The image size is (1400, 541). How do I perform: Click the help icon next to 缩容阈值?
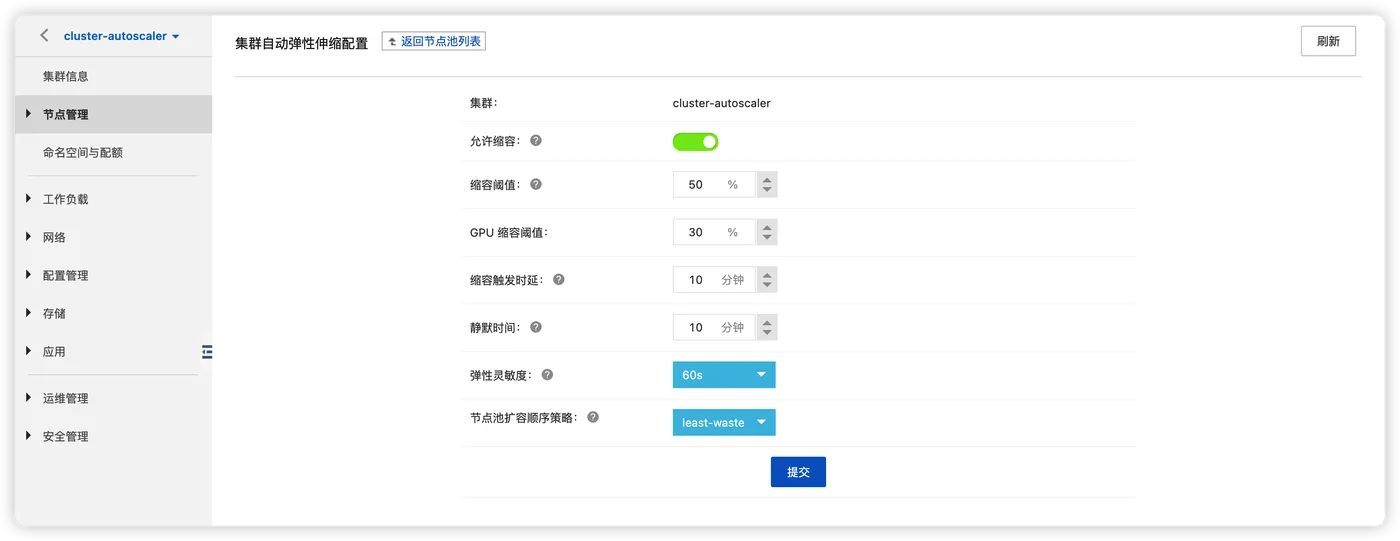coord(536,184)
